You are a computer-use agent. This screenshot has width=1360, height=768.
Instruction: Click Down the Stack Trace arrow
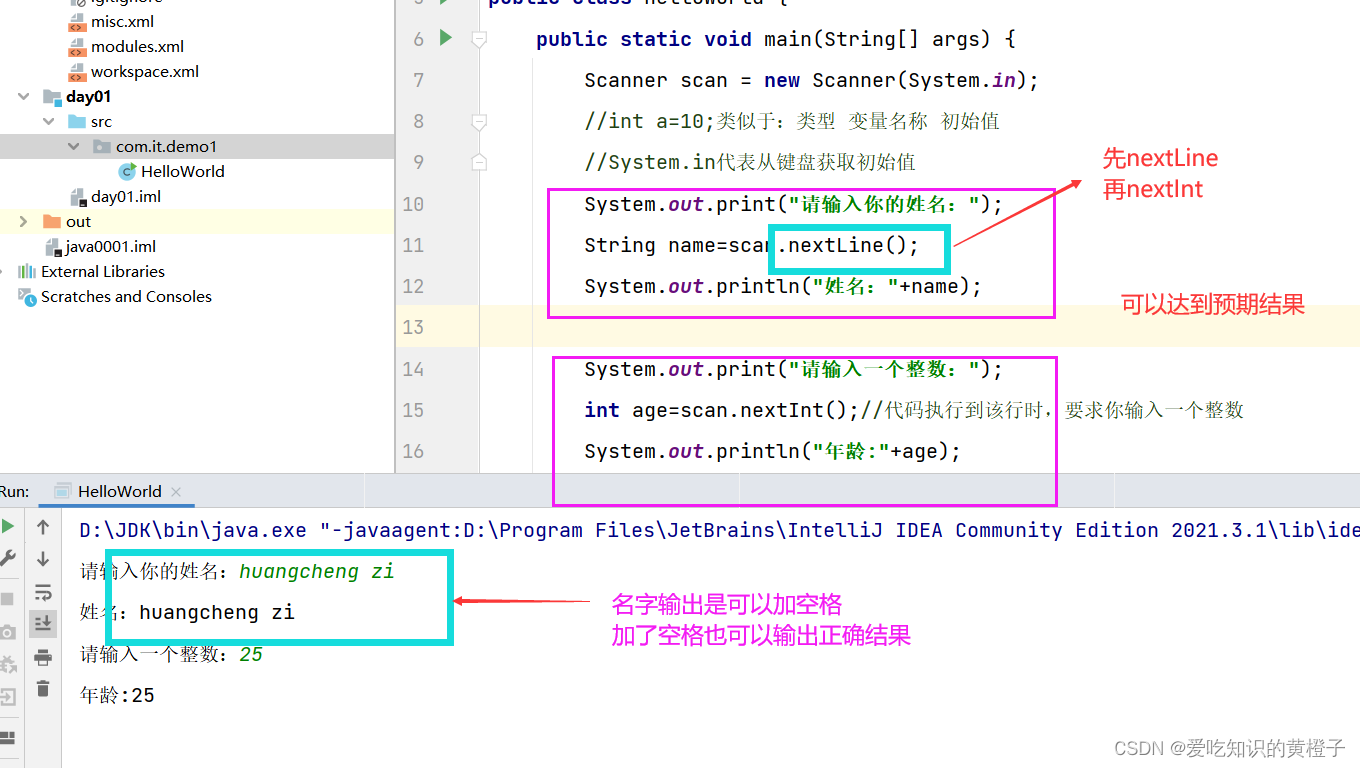(43, 558)
